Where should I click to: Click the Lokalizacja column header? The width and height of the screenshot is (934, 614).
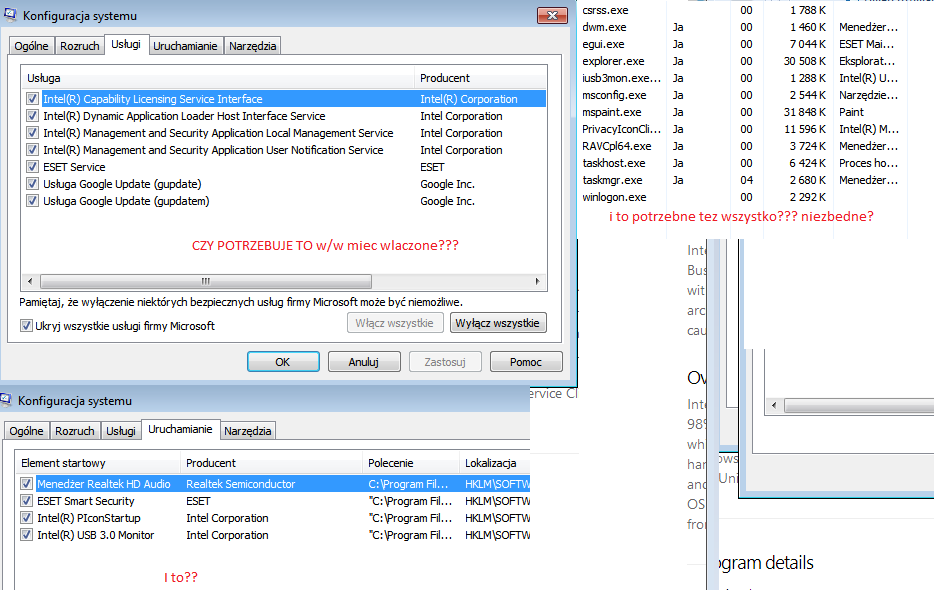click(x=494, y=463)
